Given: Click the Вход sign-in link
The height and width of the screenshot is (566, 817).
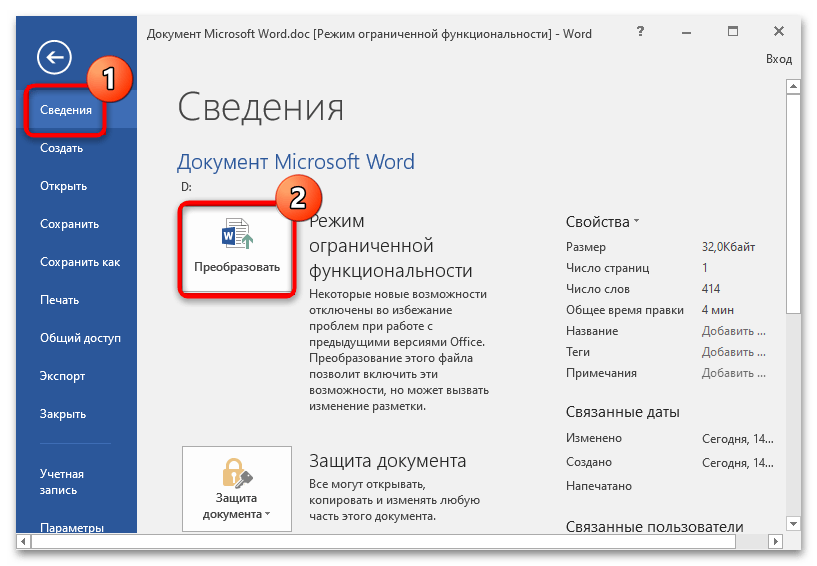Looking at the screenshot, I should (x=778, y=59).
